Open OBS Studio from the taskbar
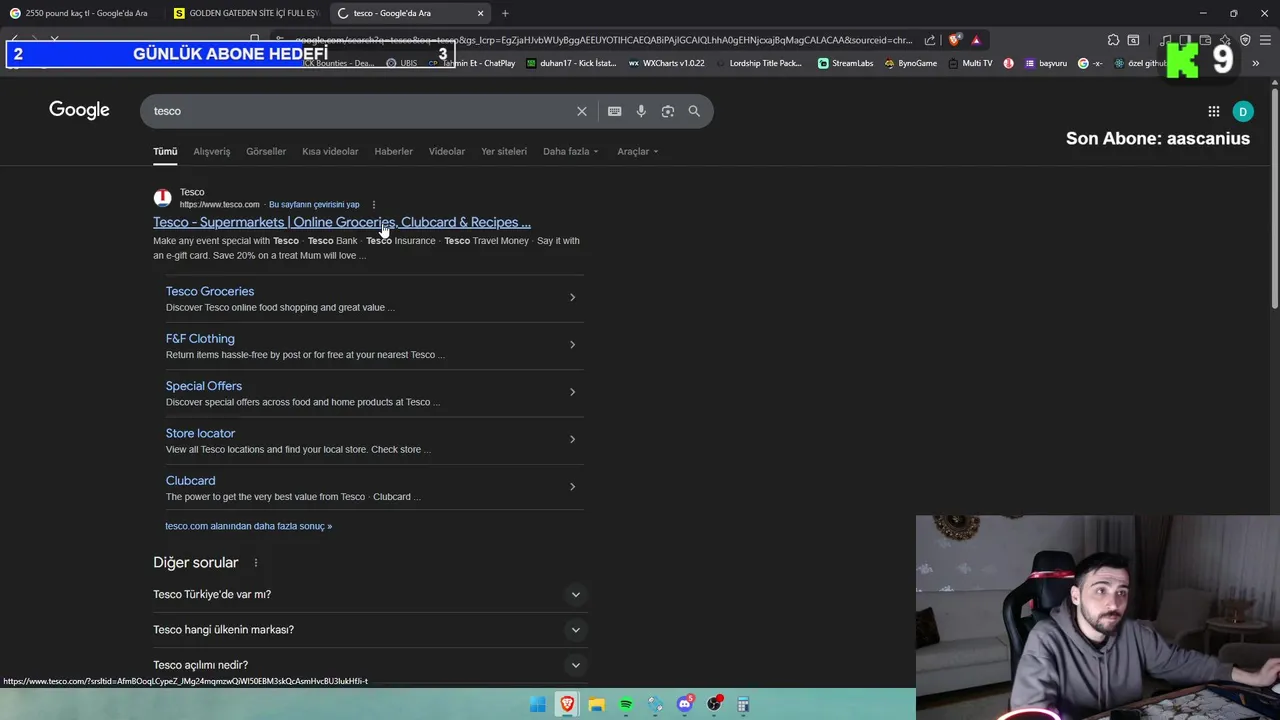This screenshot has height=720, width=1280. coord(714,704)
